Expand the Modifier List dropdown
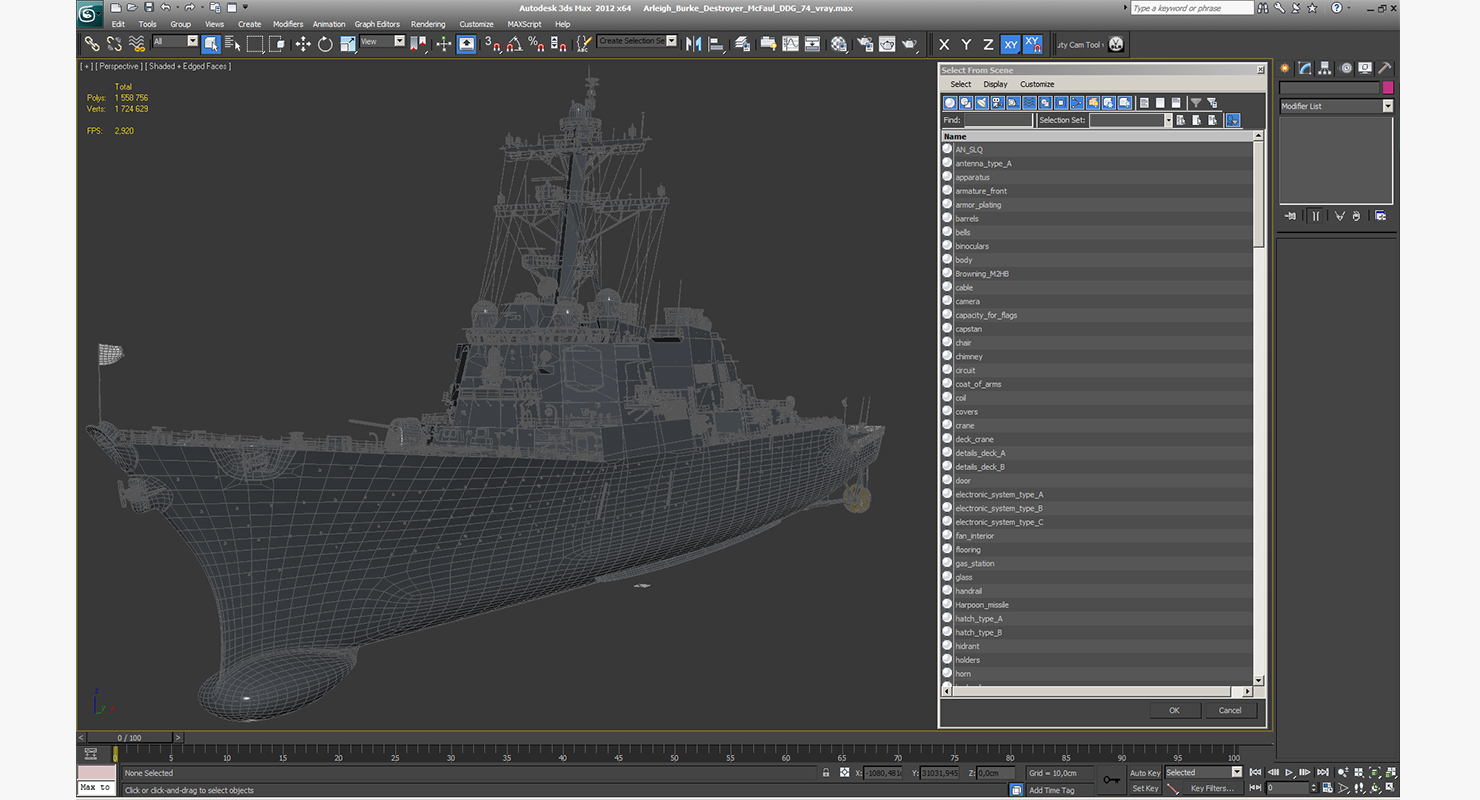1480x800 pixels. 1336,106
